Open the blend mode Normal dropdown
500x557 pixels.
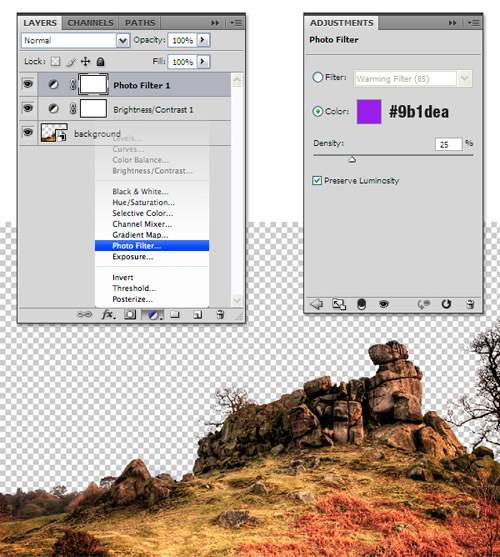coord(122,40)
